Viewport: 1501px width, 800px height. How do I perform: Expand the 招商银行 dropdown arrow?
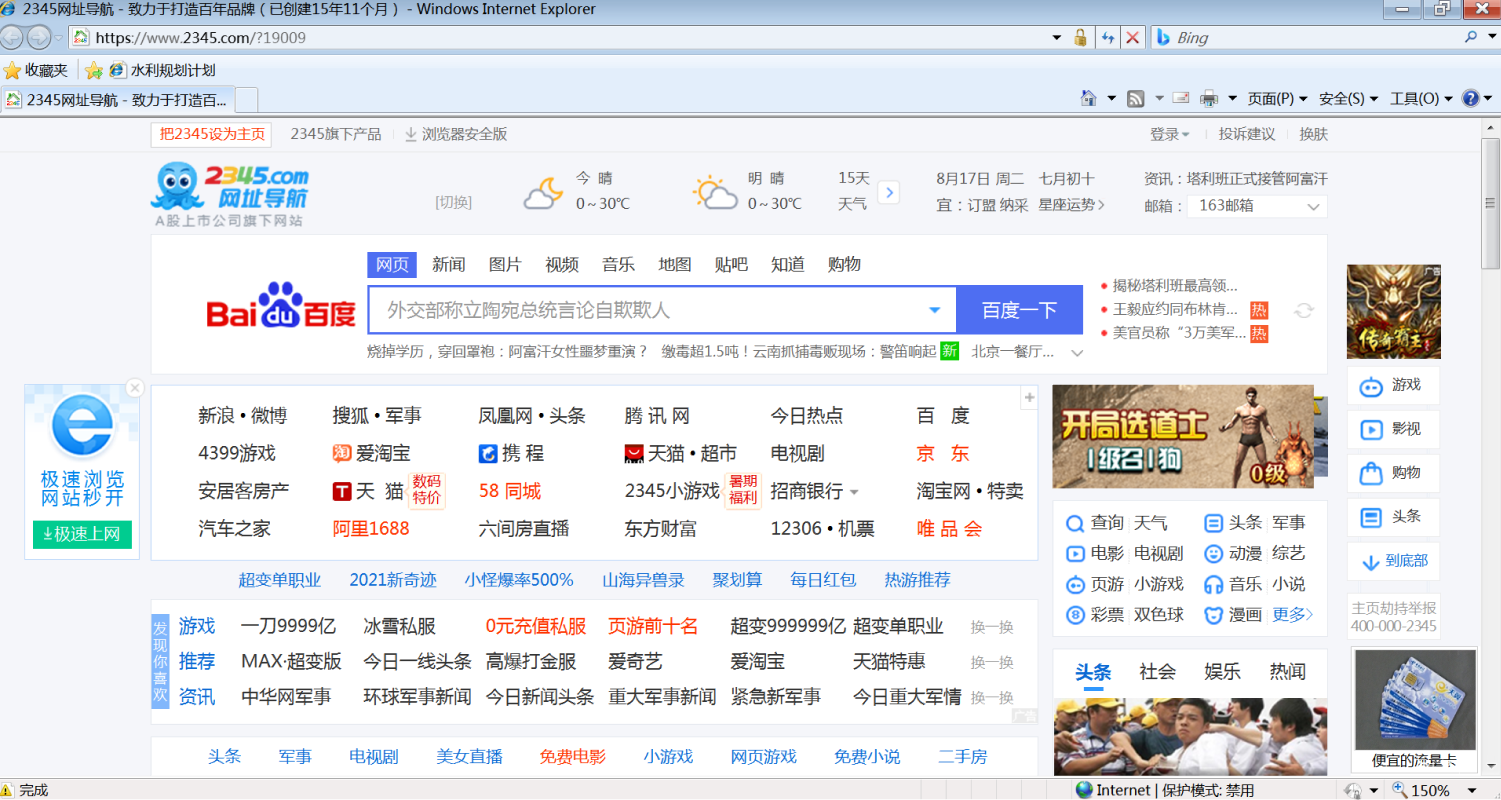856,491
